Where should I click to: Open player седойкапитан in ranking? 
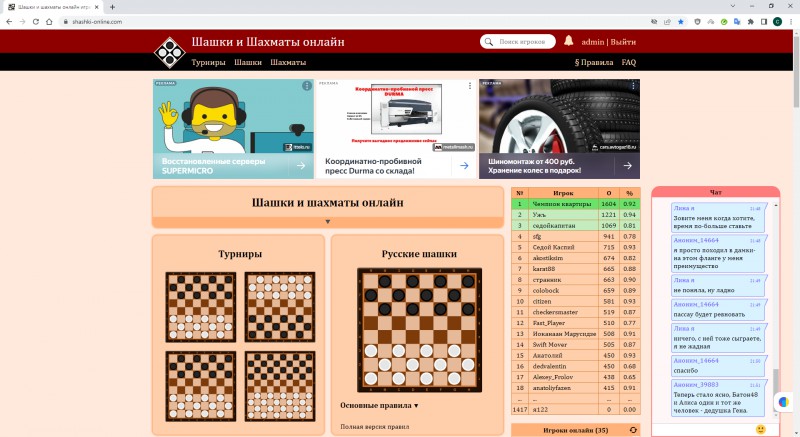[x=554, y=225]
